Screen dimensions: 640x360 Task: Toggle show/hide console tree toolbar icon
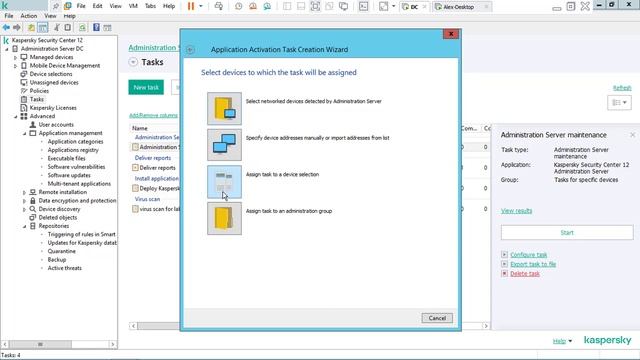coord(42,27)
